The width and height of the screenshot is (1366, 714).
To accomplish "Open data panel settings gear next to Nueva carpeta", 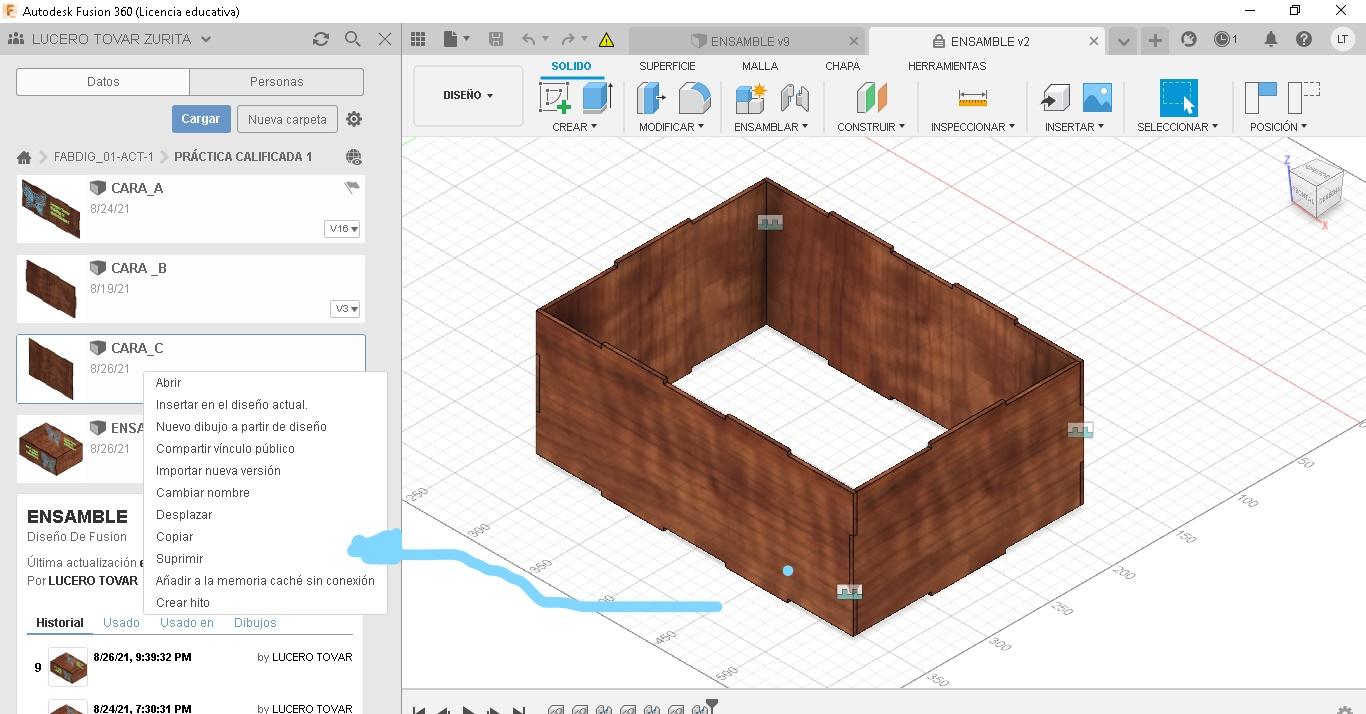I will pyautogui.click(x=354, y=119).
